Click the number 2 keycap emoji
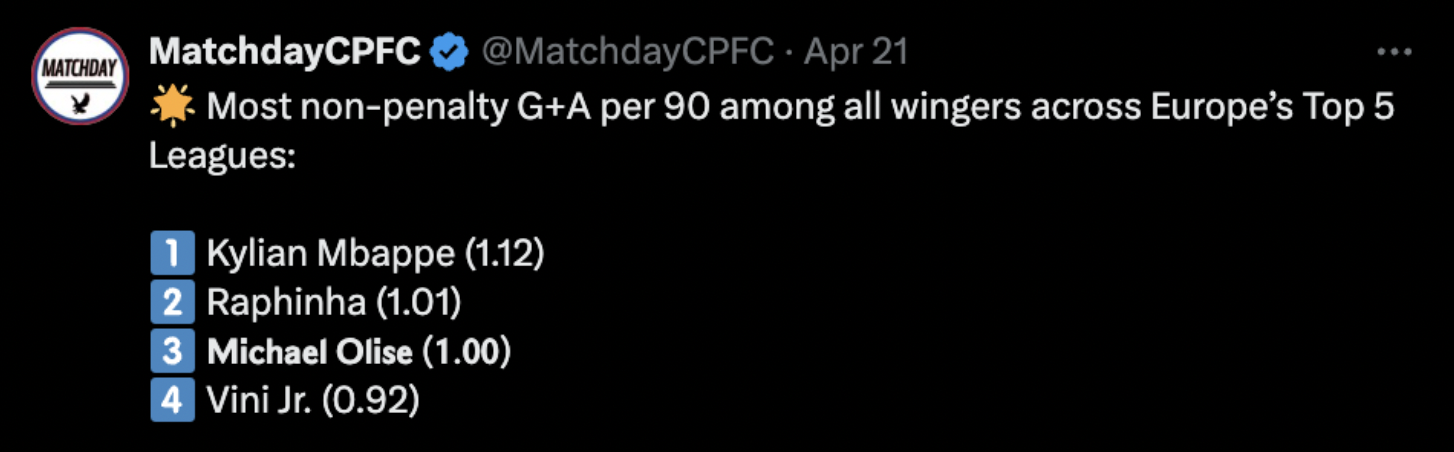Screen dimensions: 1454x452 pyautogui.click(x=171, y=302)
